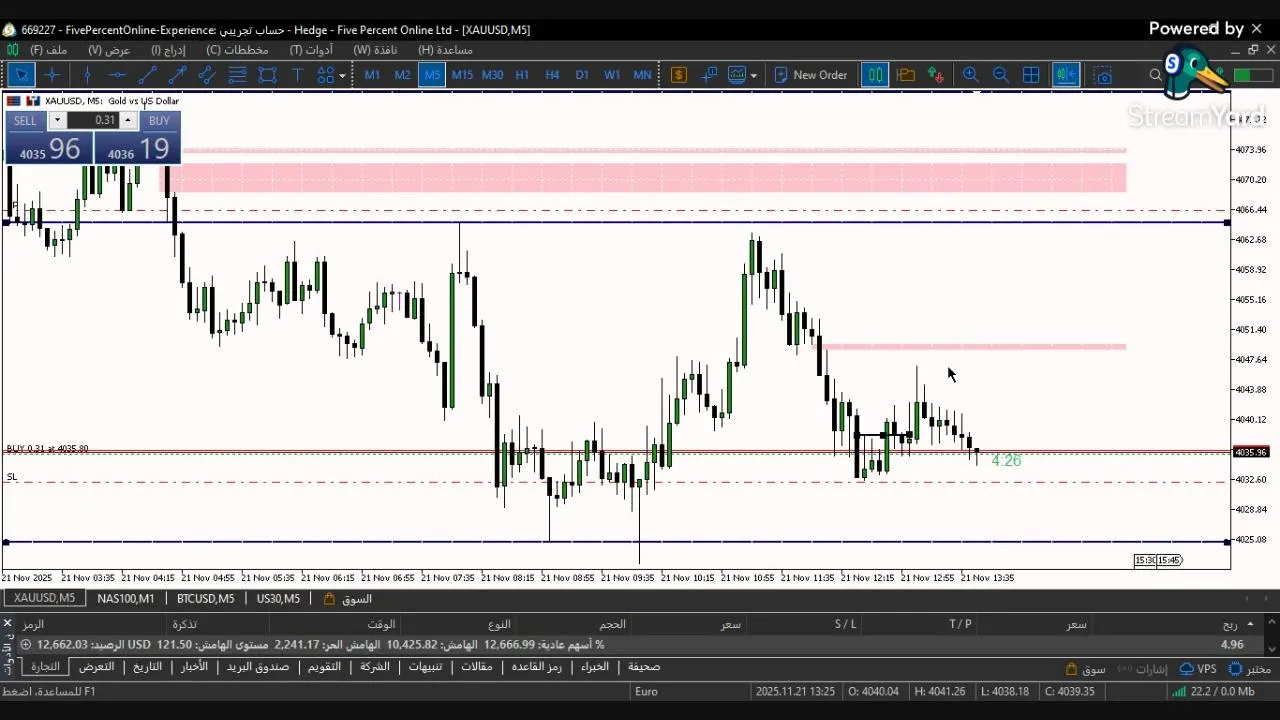This screenshot has width=1280, height=720.
Task: Switch to NAS100,M1 chart tab
Action: (126, 599)
